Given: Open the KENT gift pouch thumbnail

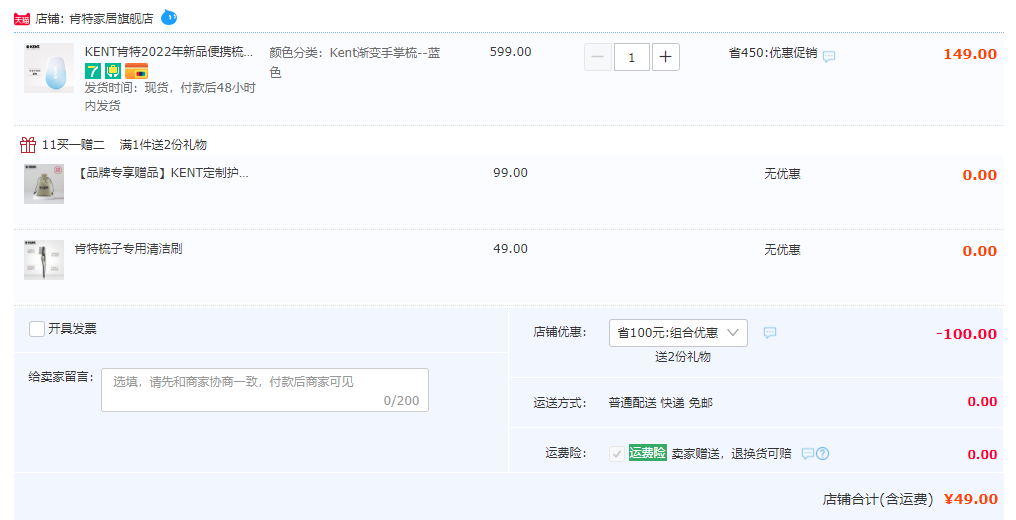Looking at the screenshot, I should (x=44, y=184).
